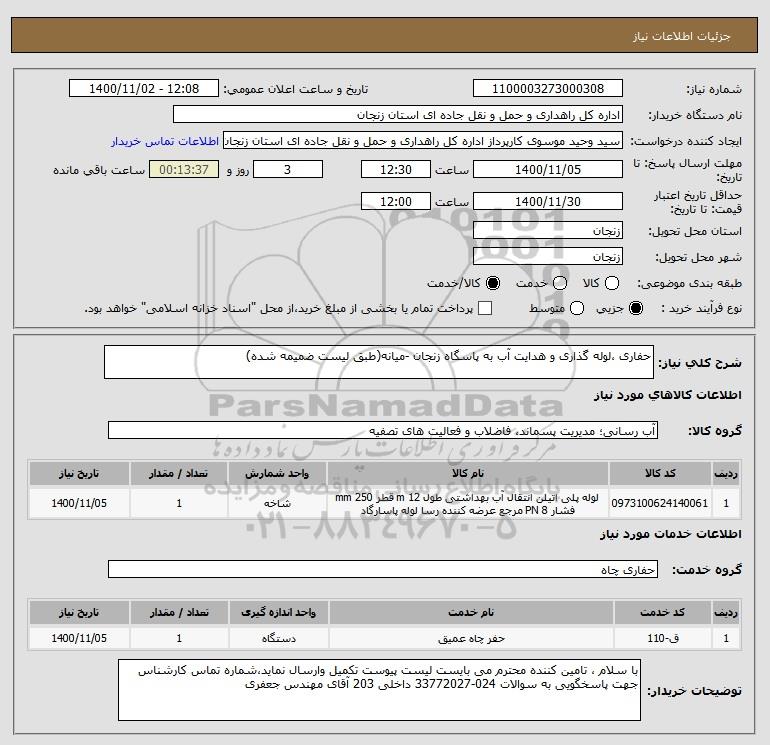Click the response deadline time 12:30 field
Viewport: 770px width, 745px height.
[x=396, y=169]
